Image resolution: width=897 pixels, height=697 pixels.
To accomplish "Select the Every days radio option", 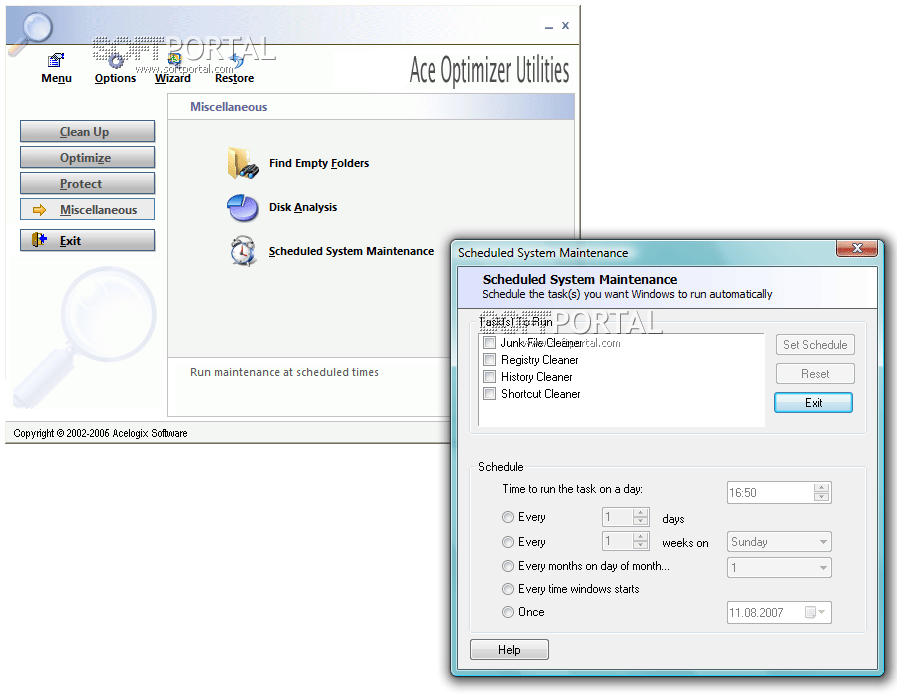I will [508, 517].
